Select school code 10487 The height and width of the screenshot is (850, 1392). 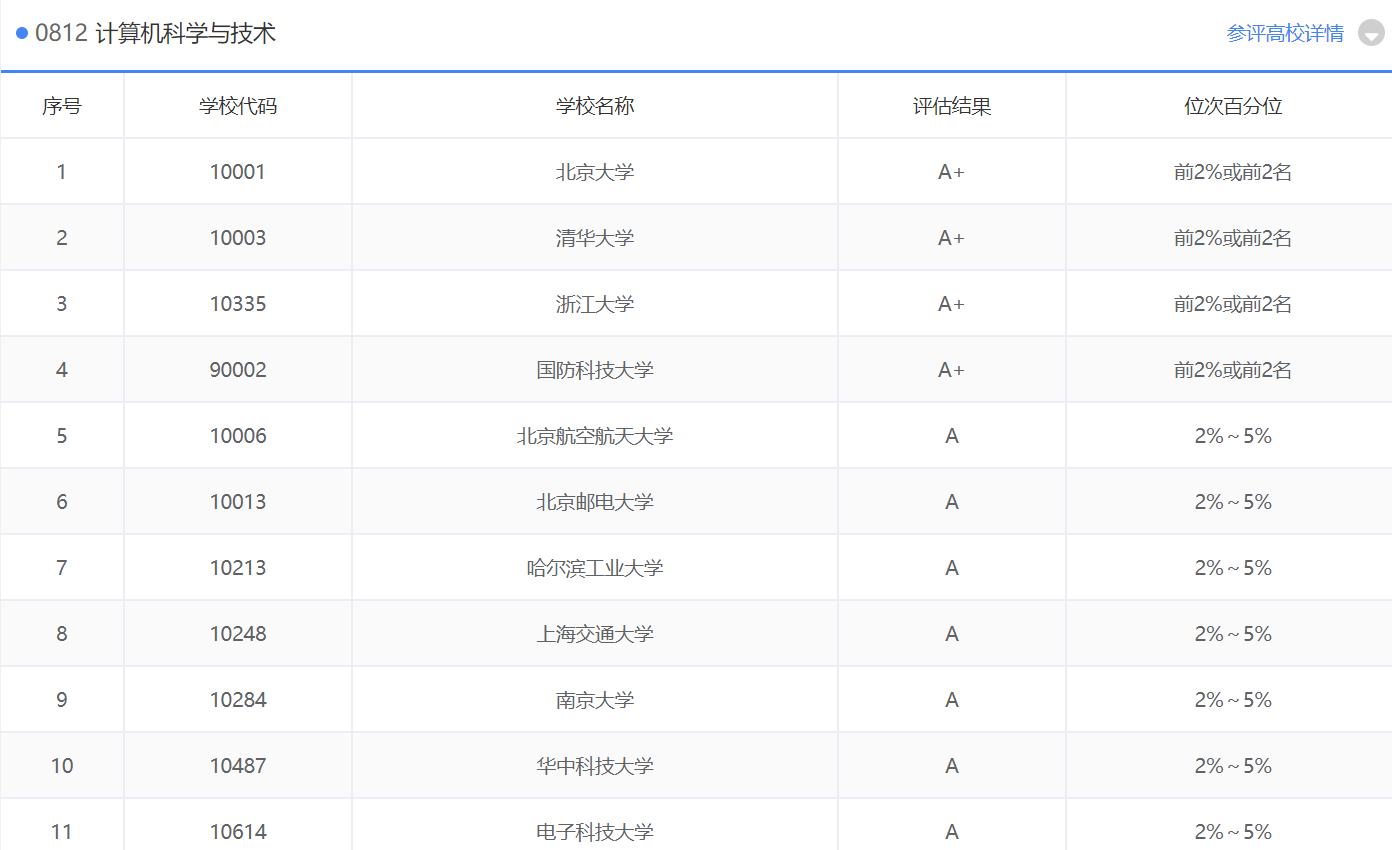pyautogui.click(x=238, y=766)
